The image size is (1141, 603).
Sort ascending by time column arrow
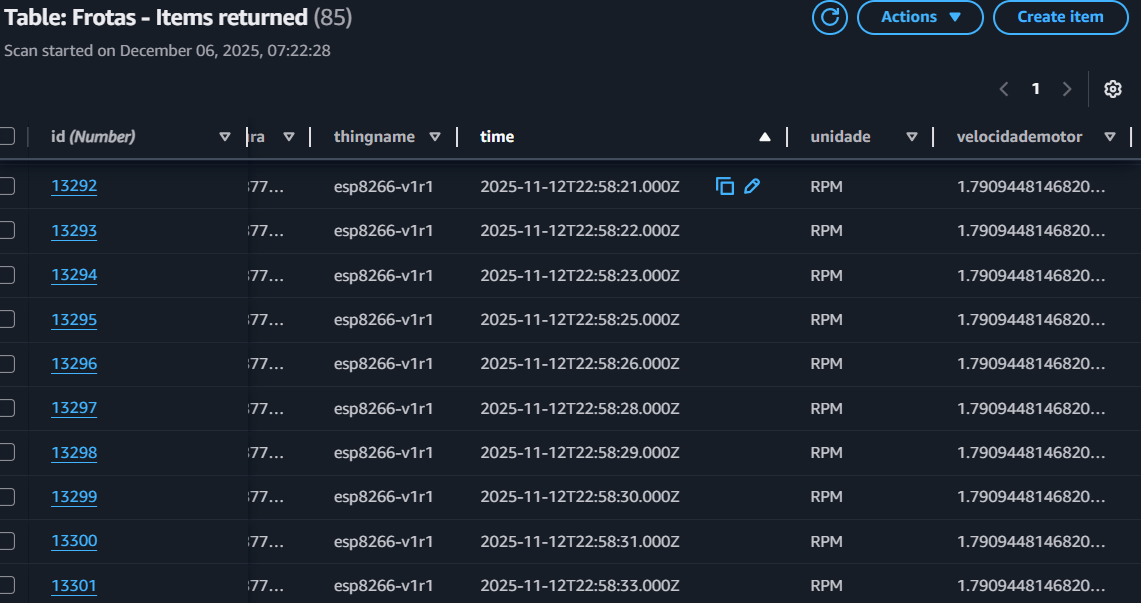pos(765,137)
